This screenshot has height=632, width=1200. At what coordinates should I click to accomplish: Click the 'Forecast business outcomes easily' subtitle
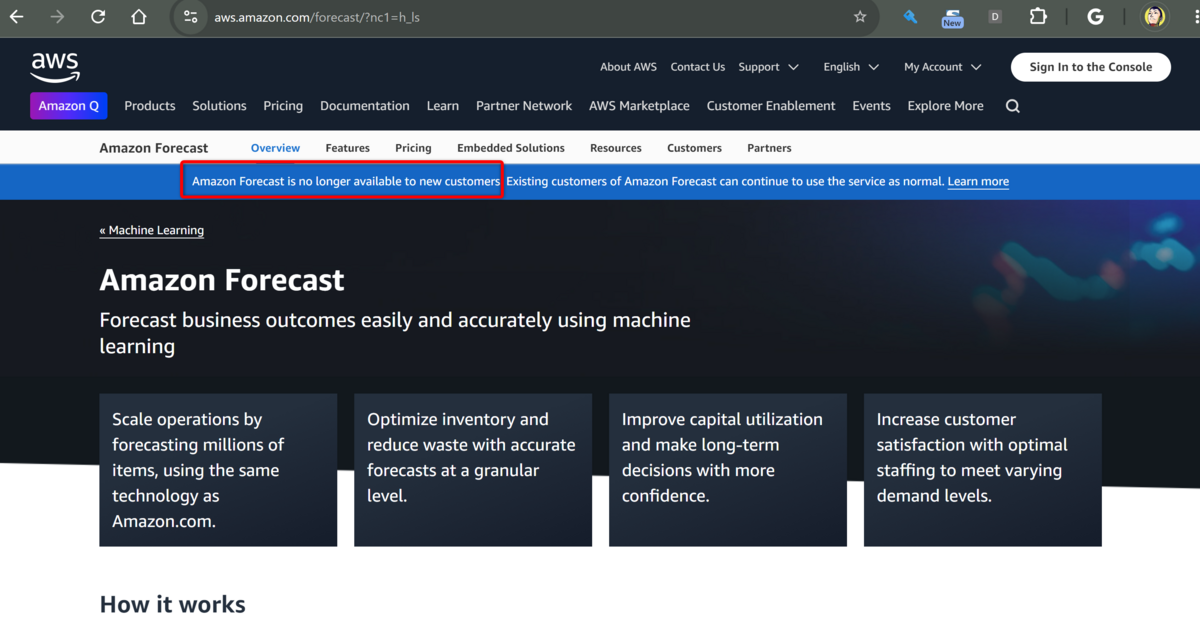point(395,333)
